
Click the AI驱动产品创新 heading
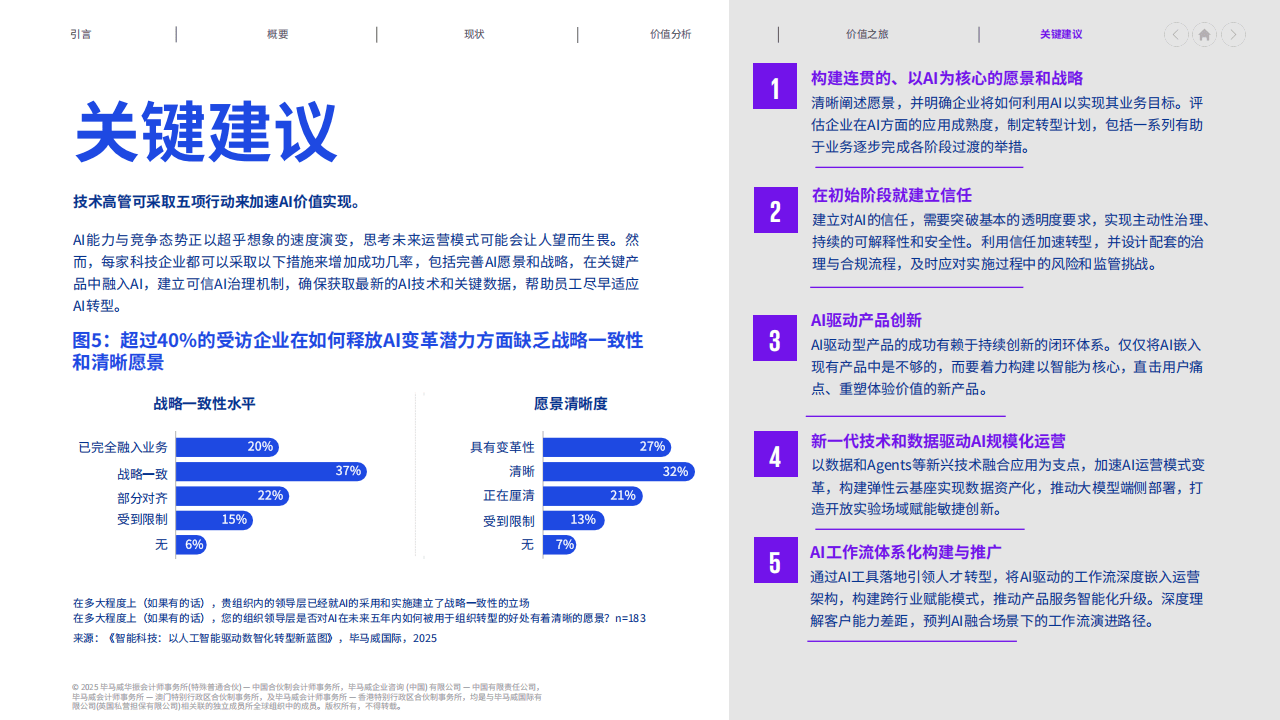click(866, 320)
